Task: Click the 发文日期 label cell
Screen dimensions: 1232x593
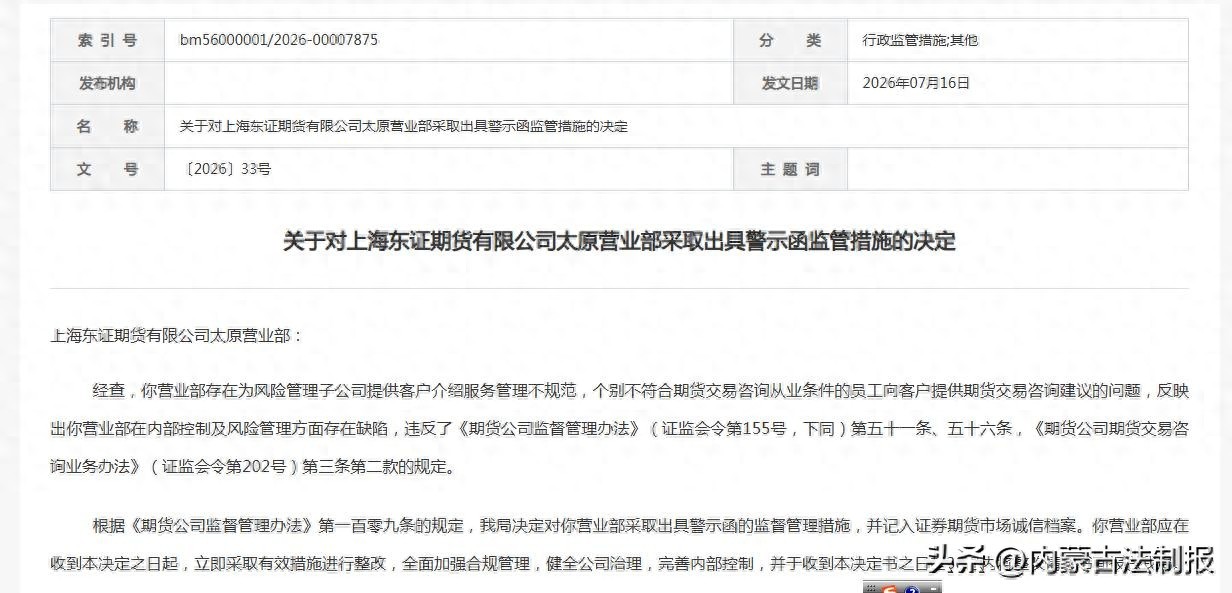Action: pos(790,84)
